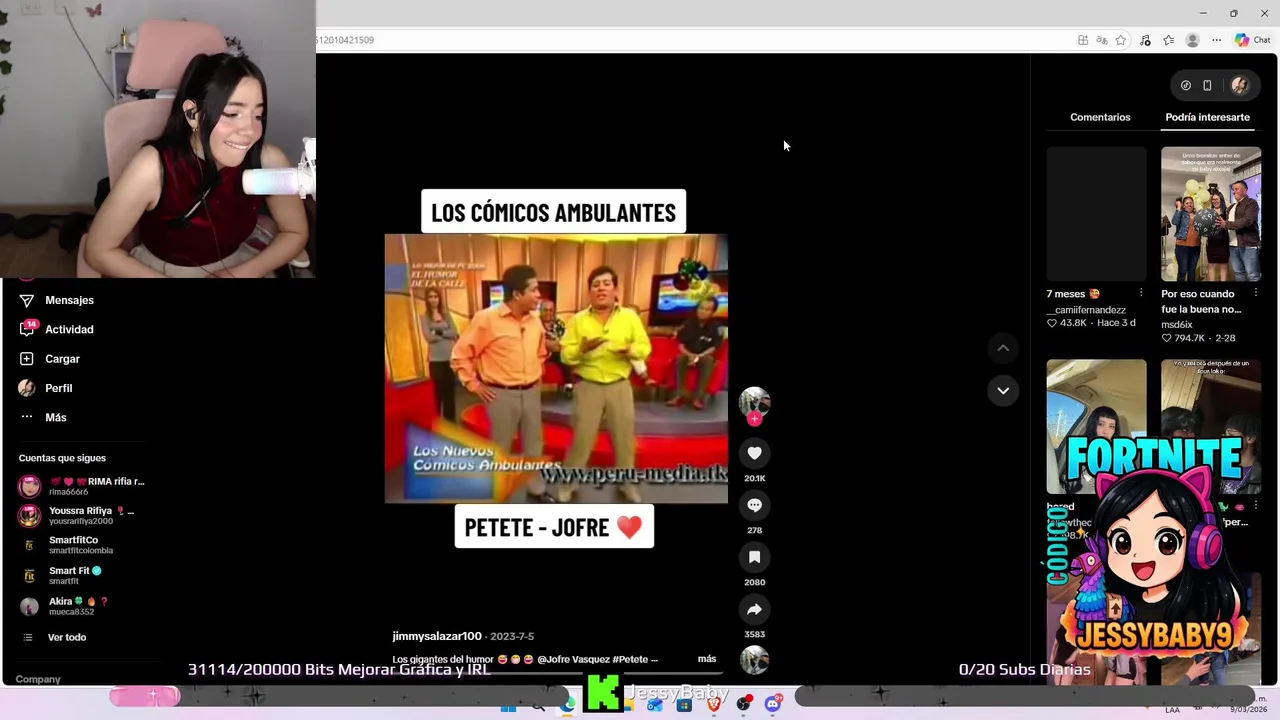Open RIMA rifia followed account

82,486
